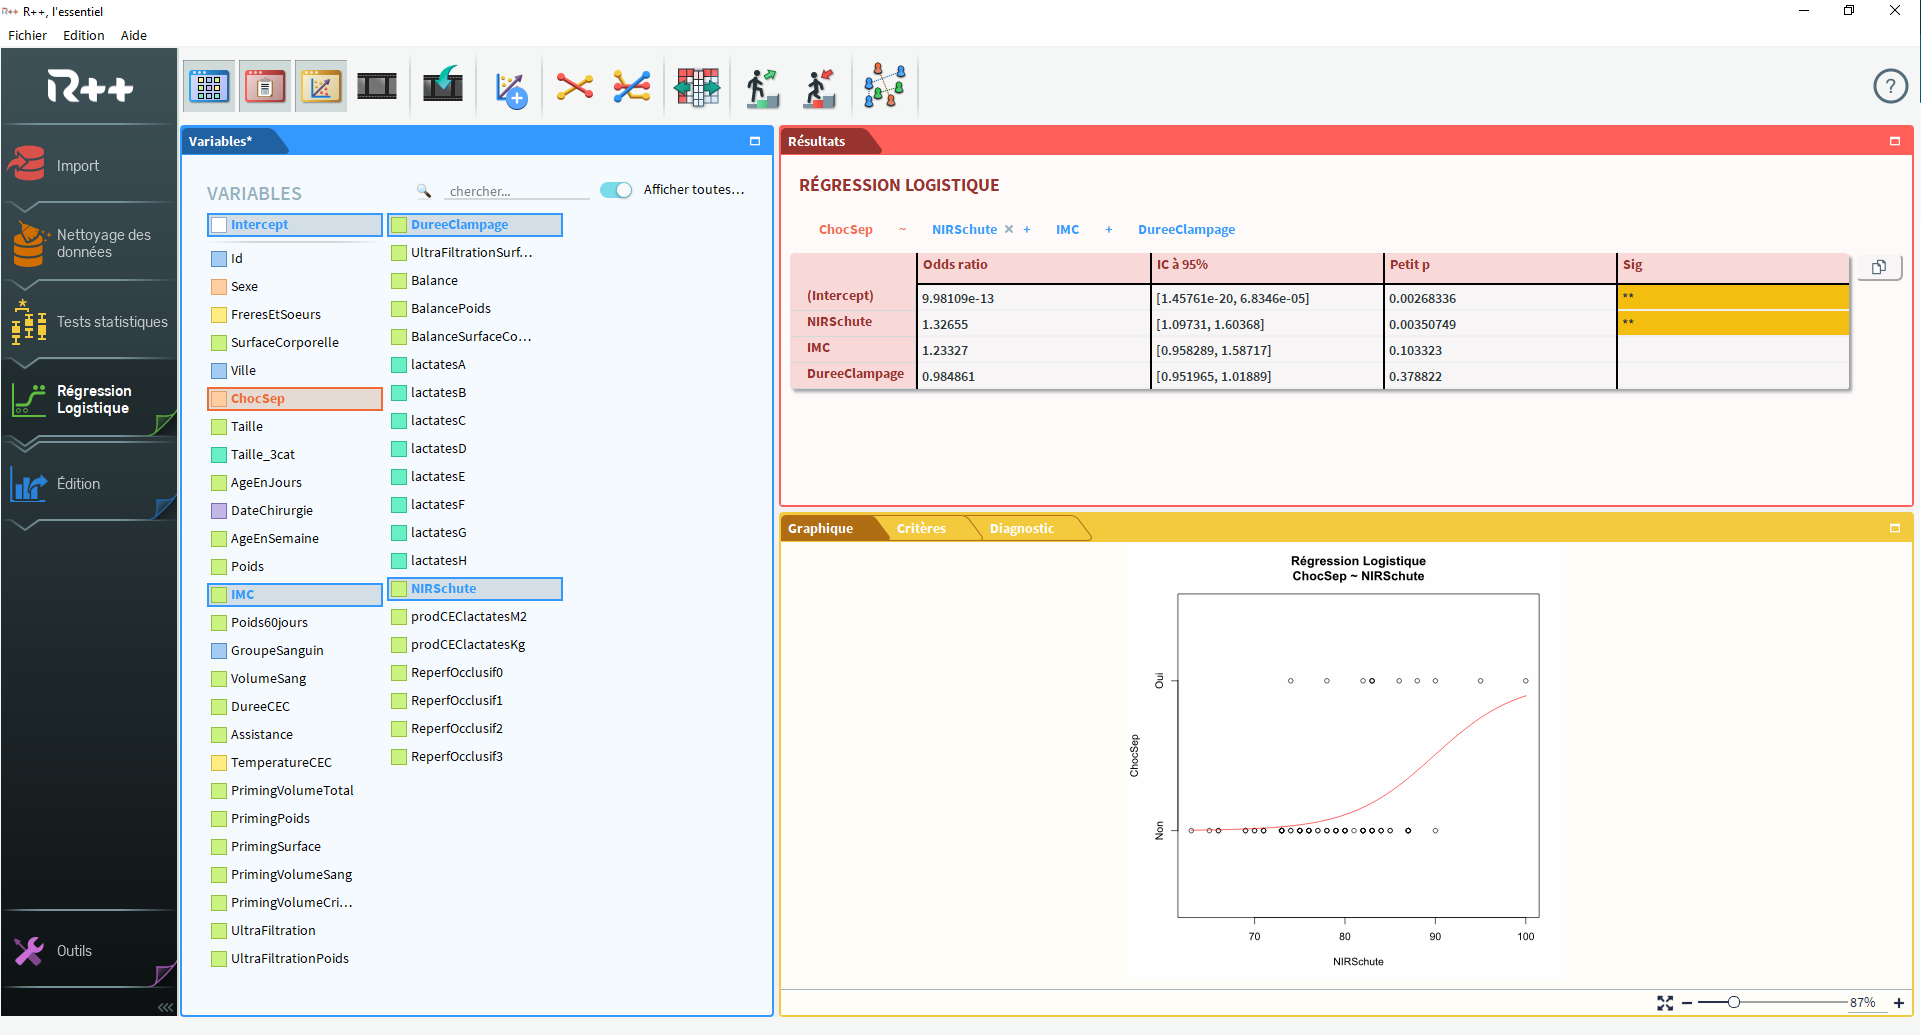The image size is (1921, 1035).
Task: Open Nettoyage des données in sidebar
Action: click(x=88, y=243)
